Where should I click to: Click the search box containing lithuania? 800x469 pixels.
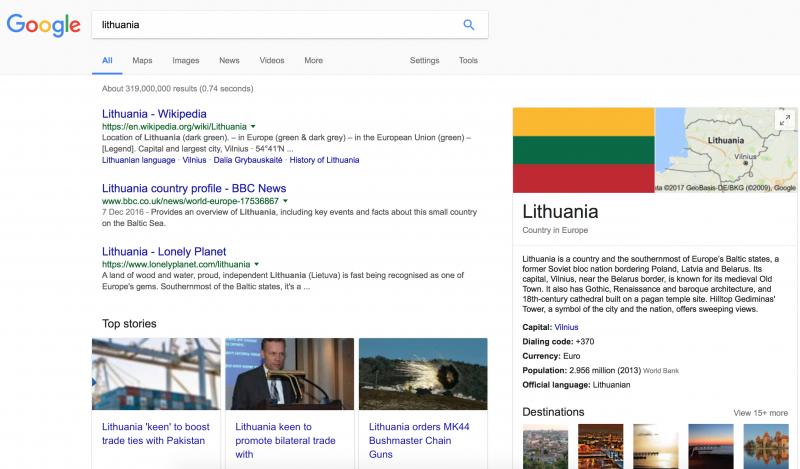[x=290, y=24]
